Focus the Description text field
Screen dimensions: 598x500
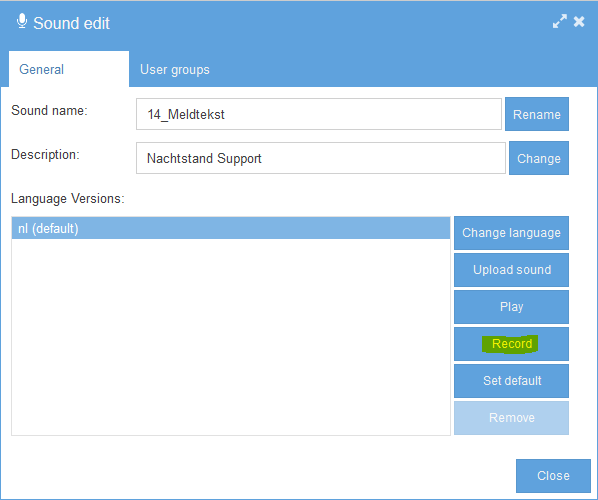coord(321,158)
